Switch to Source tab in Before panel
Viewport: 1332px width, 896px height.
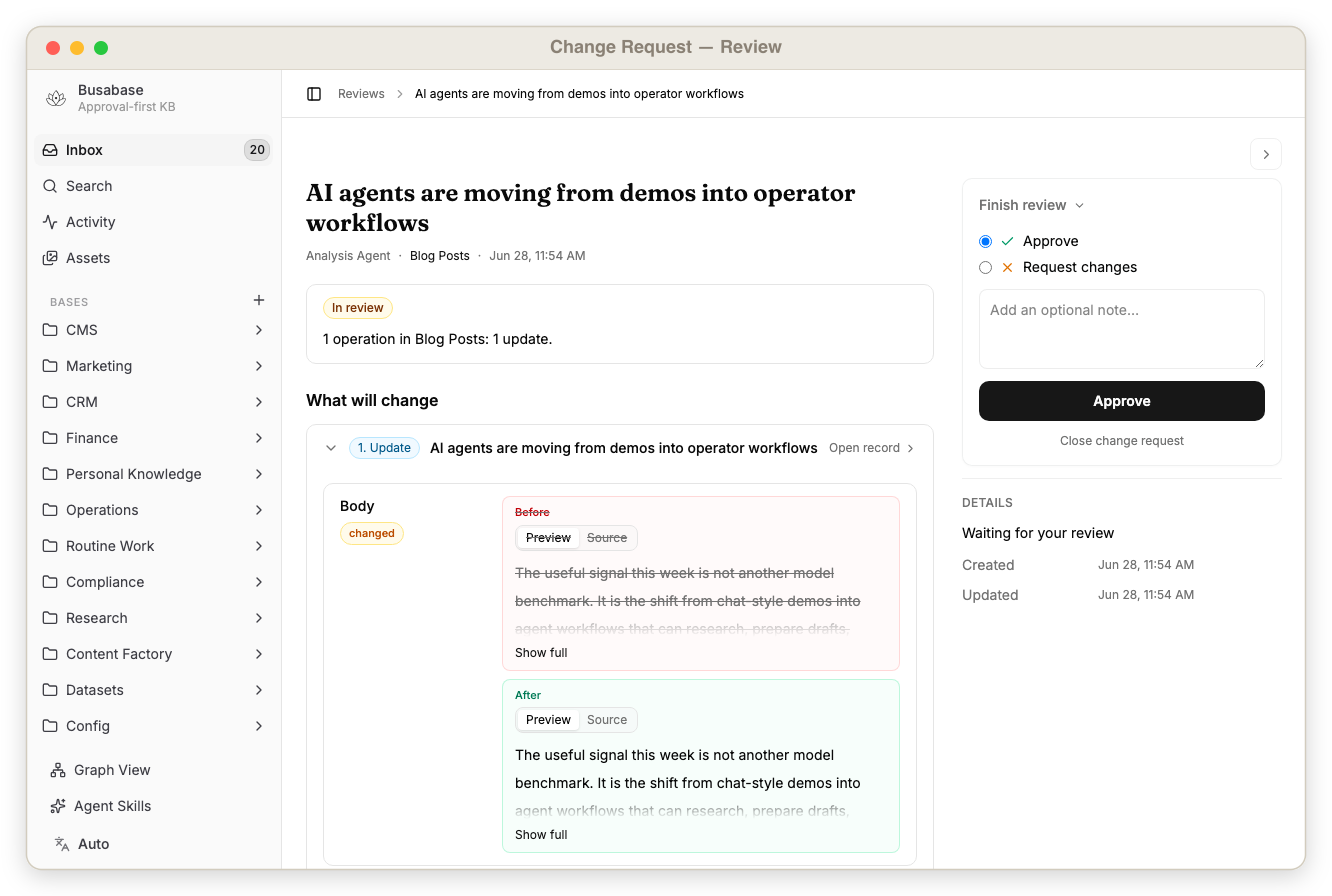[x=607, y=538]
